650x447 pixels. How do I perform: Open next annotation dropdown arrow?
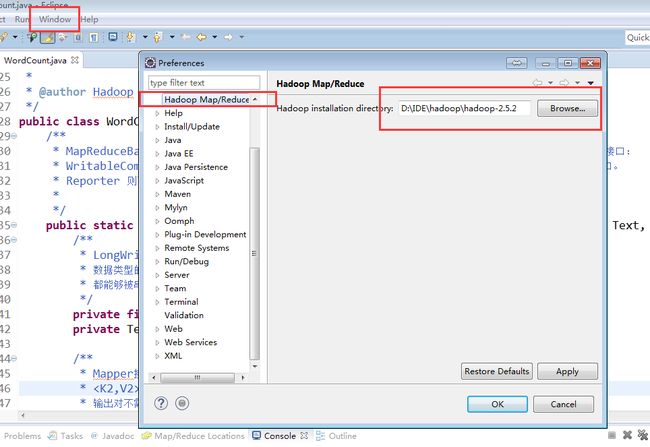145,37
